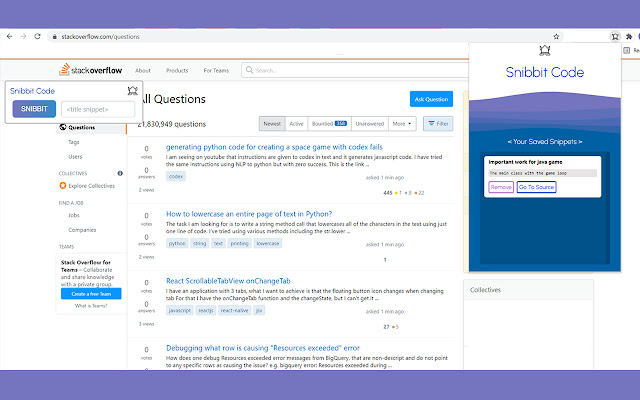Select Users in the left sidebar
The width and height of the screenshot is (640, 400).
pos(75,157)
